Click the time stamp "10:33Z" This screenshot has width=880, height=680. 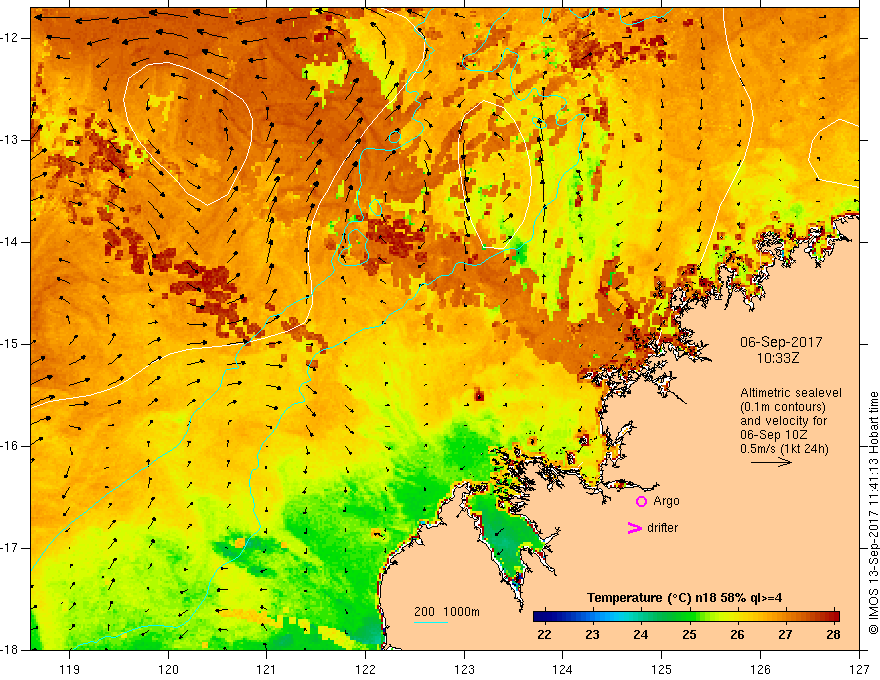point(778,358)
